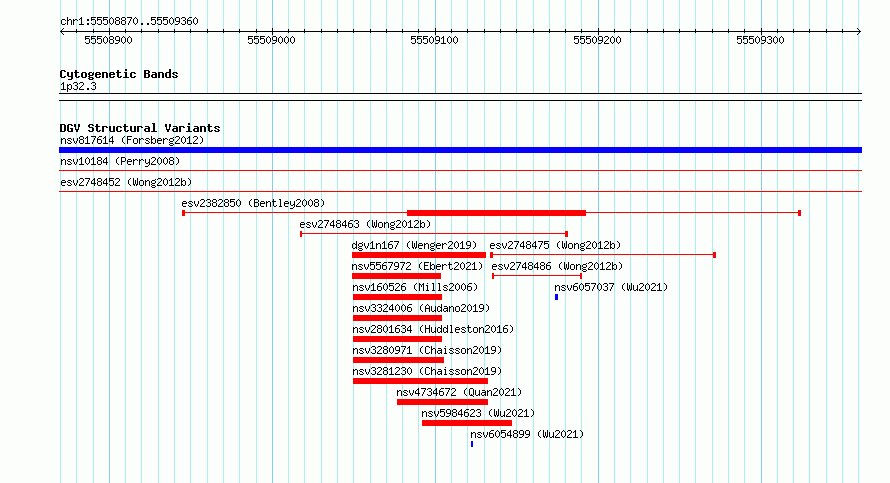The width and height of the screenshot is (890, 483).
Task: Click the small blue marker under nsv6057037
Action: click(x=556, y=297)
